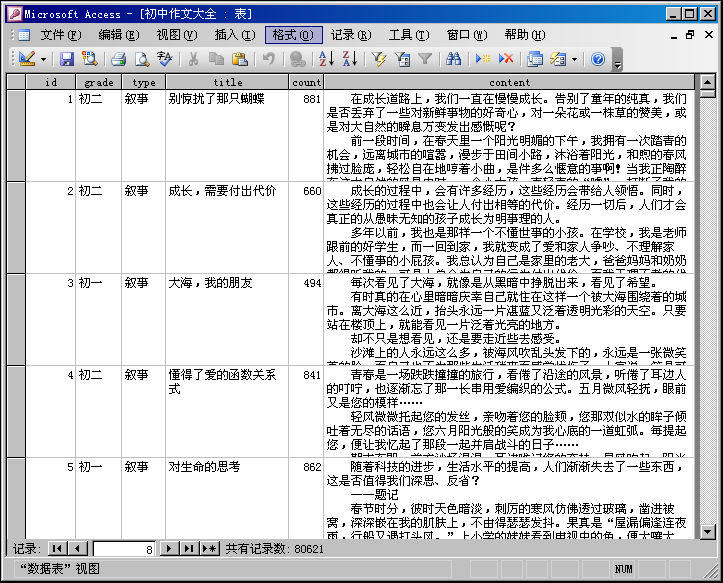Sort descending with Z-A icon

tap(350, 59)
